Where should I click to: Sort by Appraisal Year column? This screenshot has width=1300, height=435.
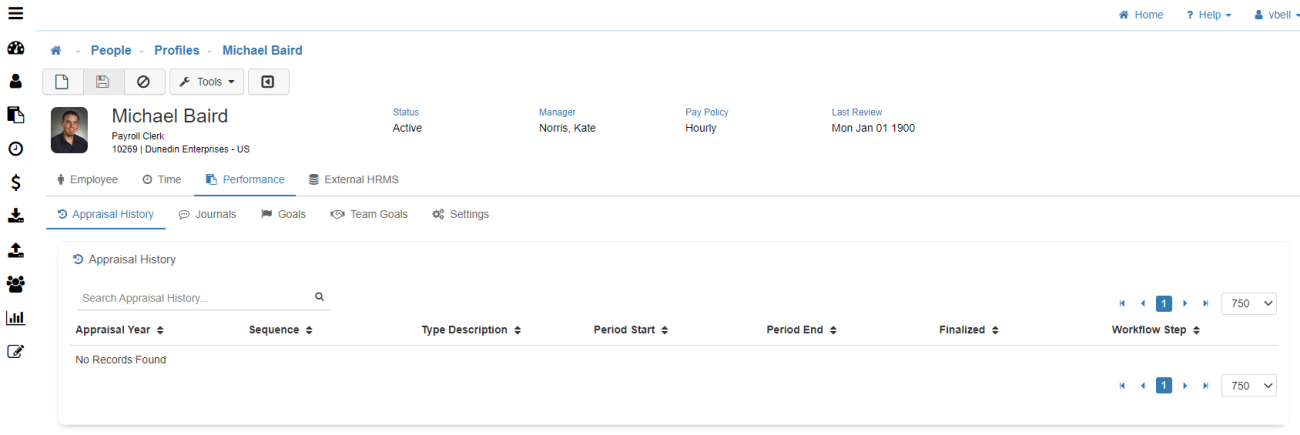coord(119,330)
